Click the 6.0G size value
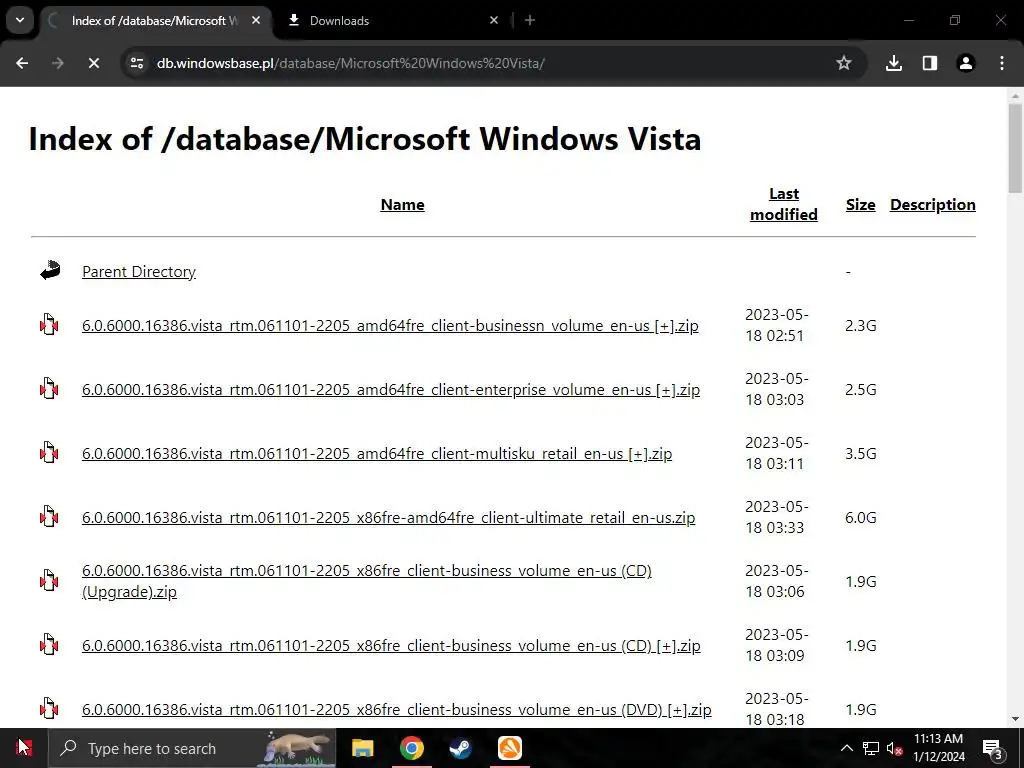 (861, 517)
